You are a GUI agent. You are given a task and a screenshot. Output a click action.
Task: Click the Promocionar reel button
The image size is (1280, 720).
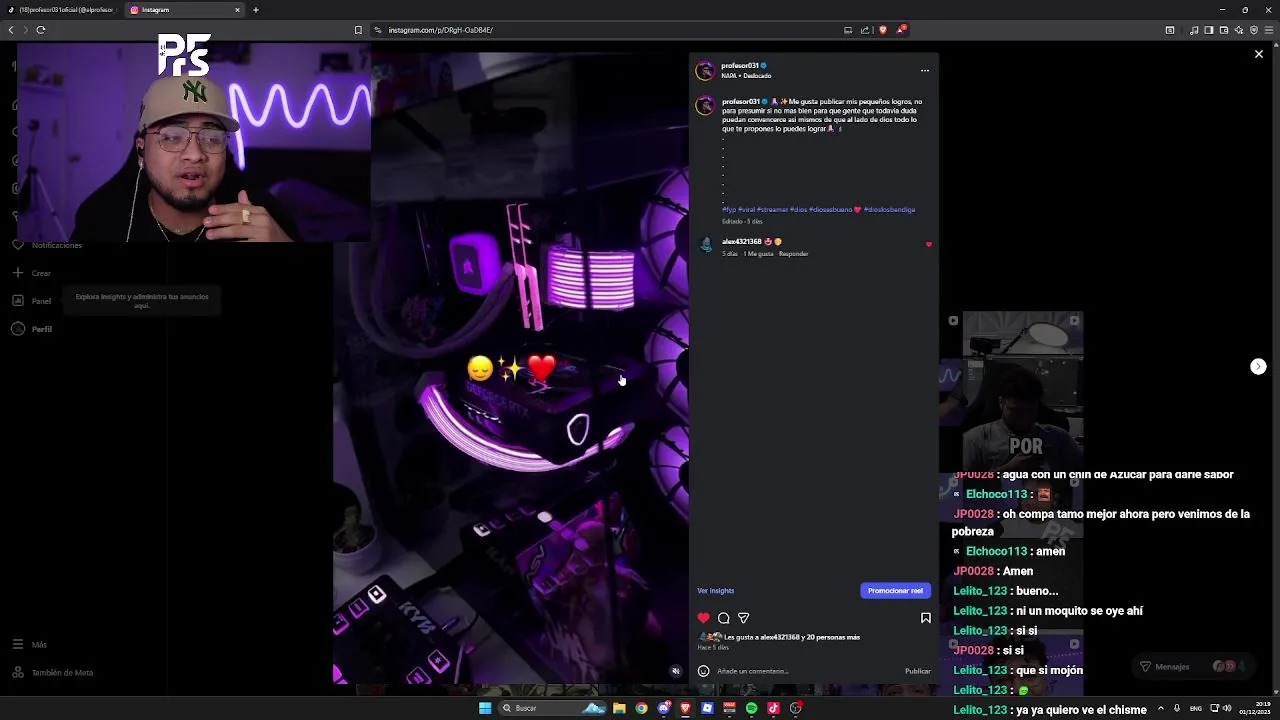click(895, 591)
